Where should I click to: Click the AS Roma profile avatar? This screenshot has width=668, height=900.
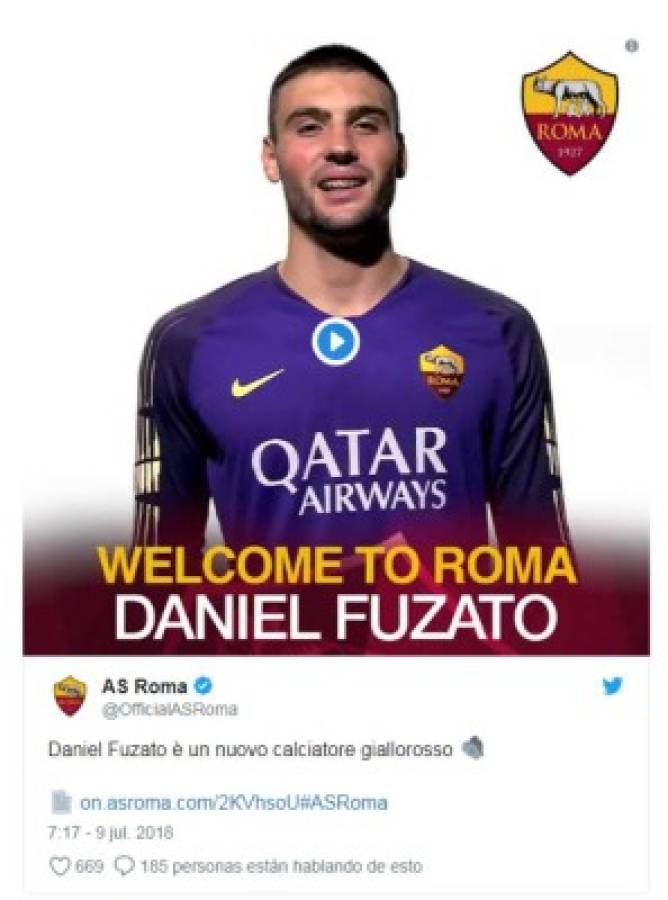(x=70, y=696)
